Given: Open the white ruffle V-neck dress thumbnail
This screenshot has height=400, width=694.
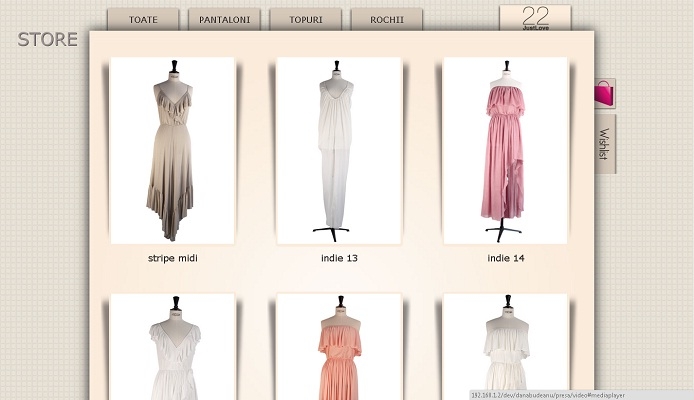Looking at the screenshot, I should [x=172, y=346].
